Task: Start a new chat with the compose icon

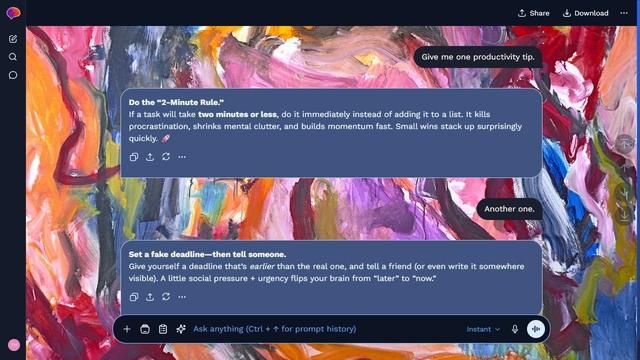Action: (13, 39)
